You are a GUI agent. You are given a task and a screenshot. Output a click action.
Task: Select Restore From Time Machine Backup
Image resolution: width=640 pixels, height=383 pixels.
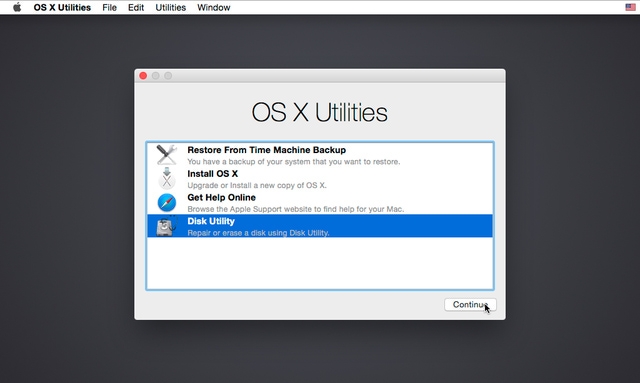tap(320, 155)
